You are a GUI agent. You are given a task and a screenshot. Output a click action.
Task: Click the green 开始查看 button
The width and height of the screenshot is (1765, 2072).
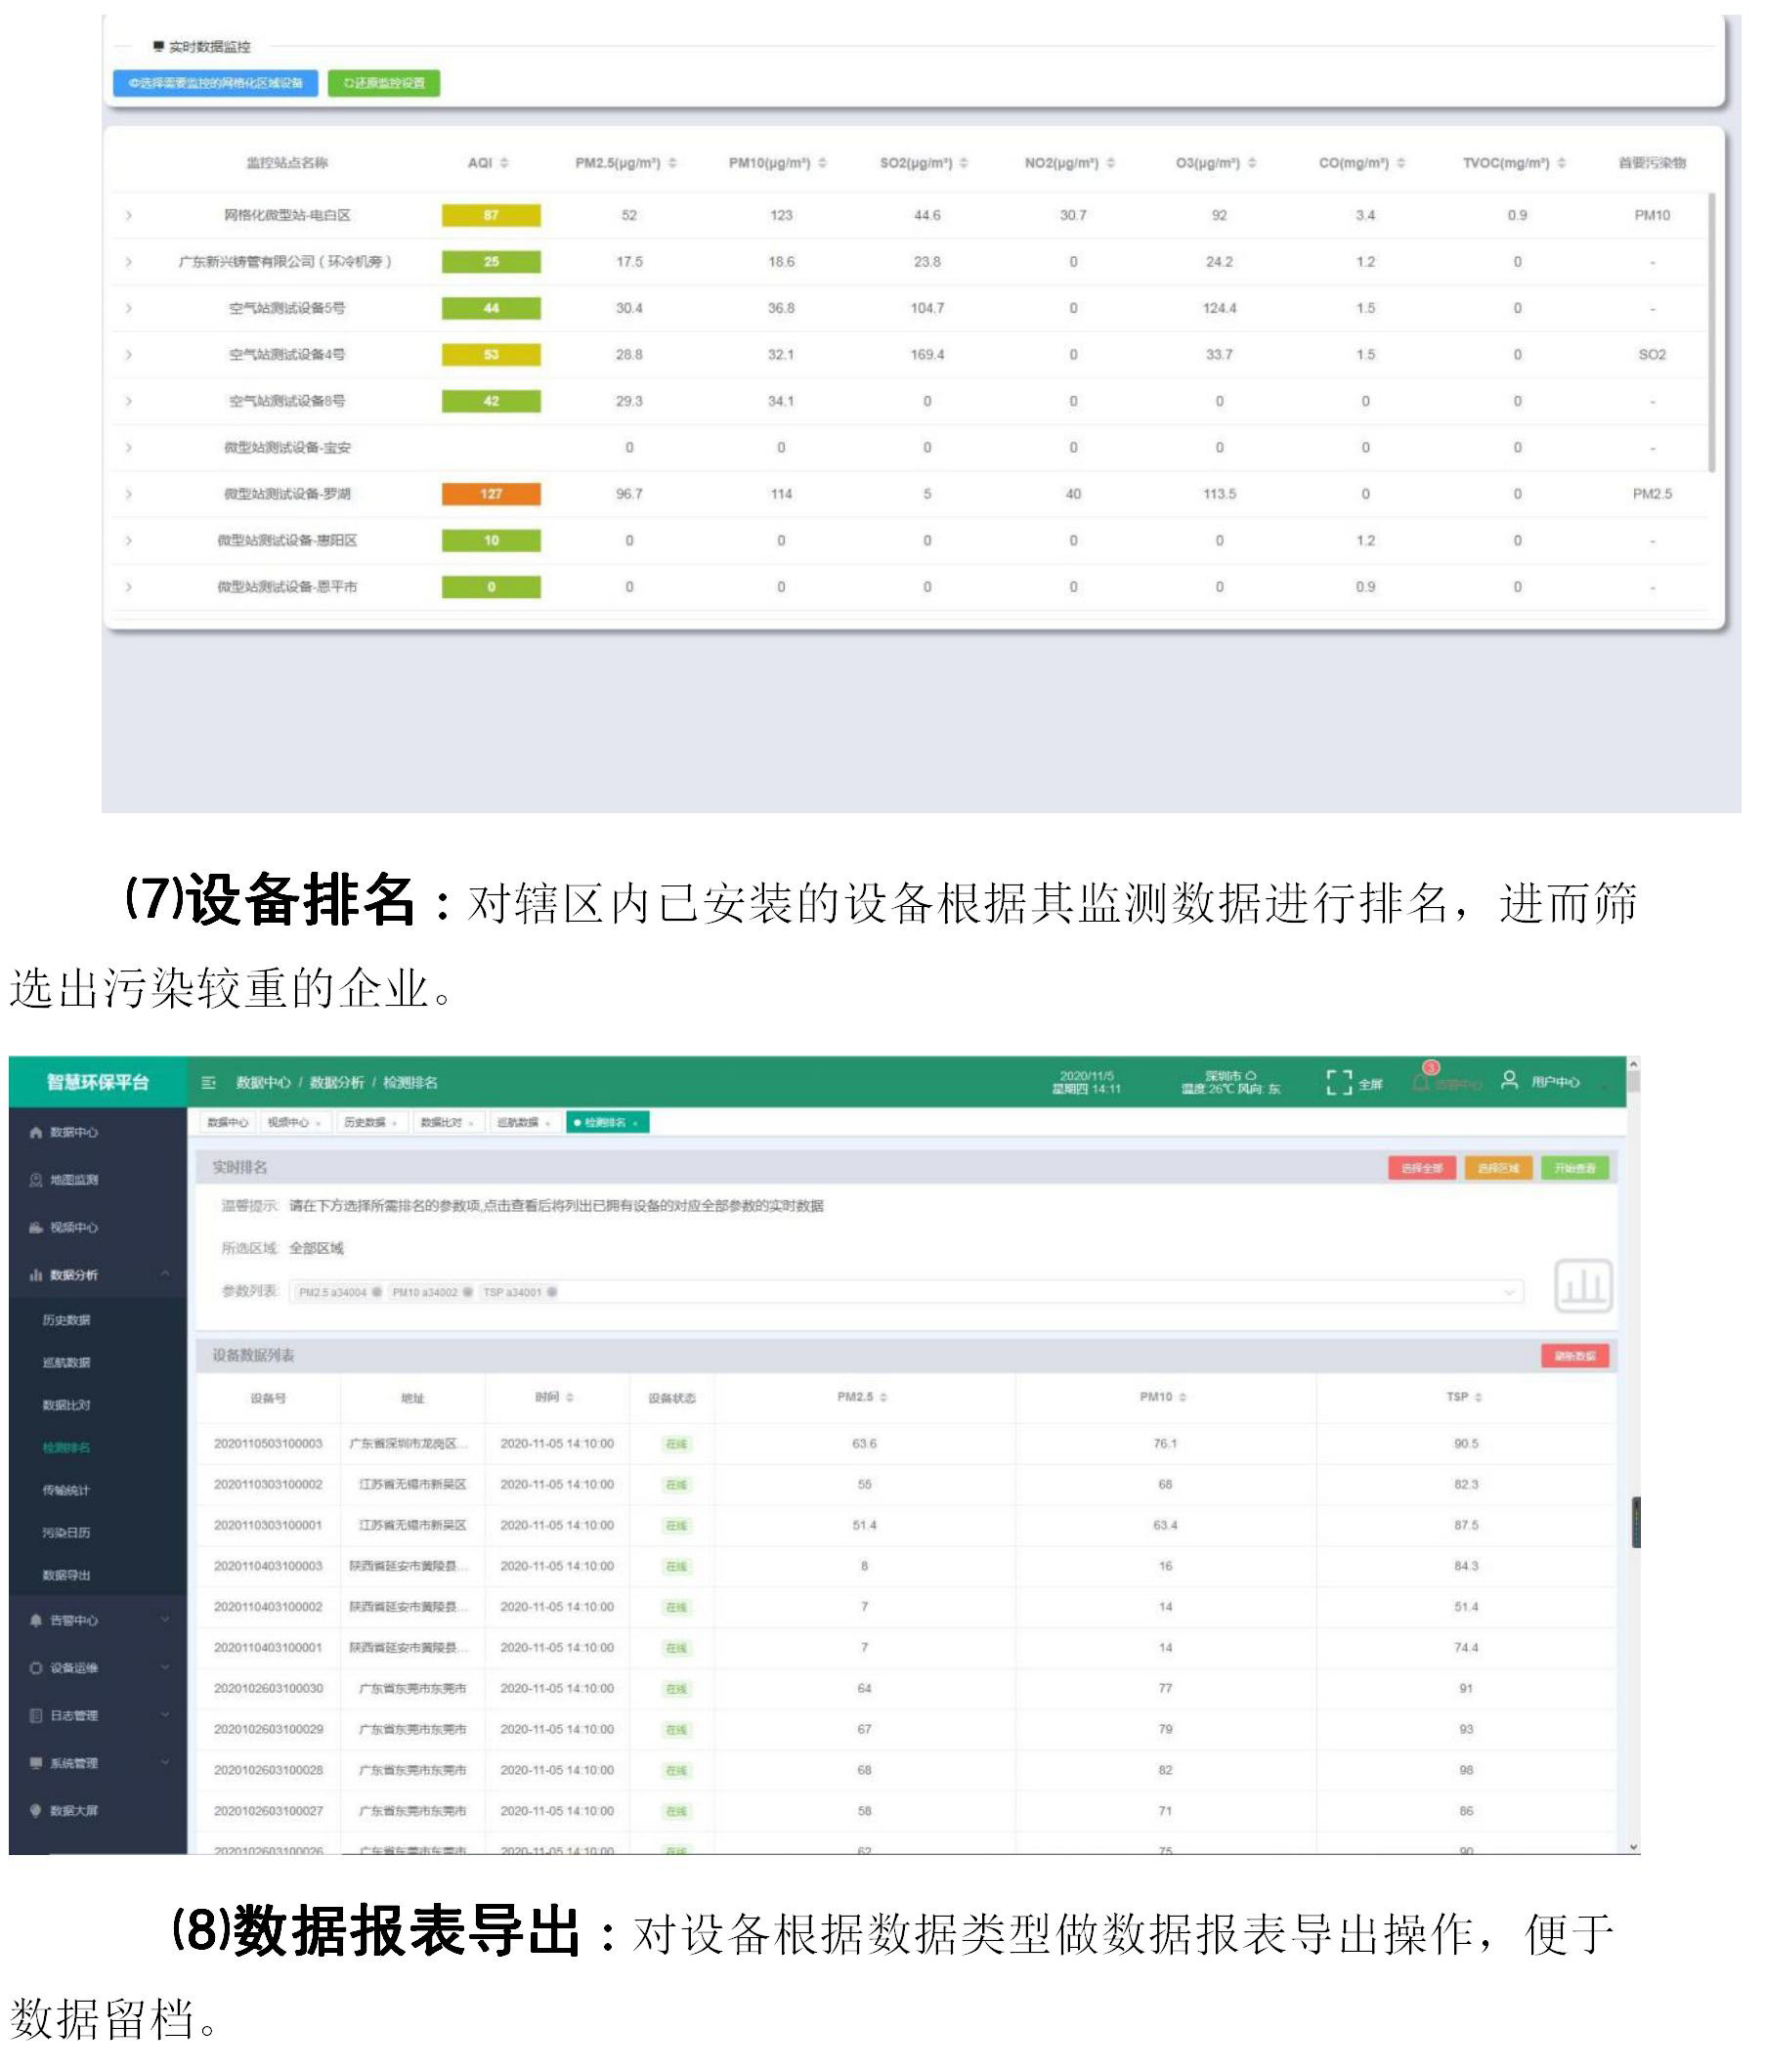coord(1574,1168)
